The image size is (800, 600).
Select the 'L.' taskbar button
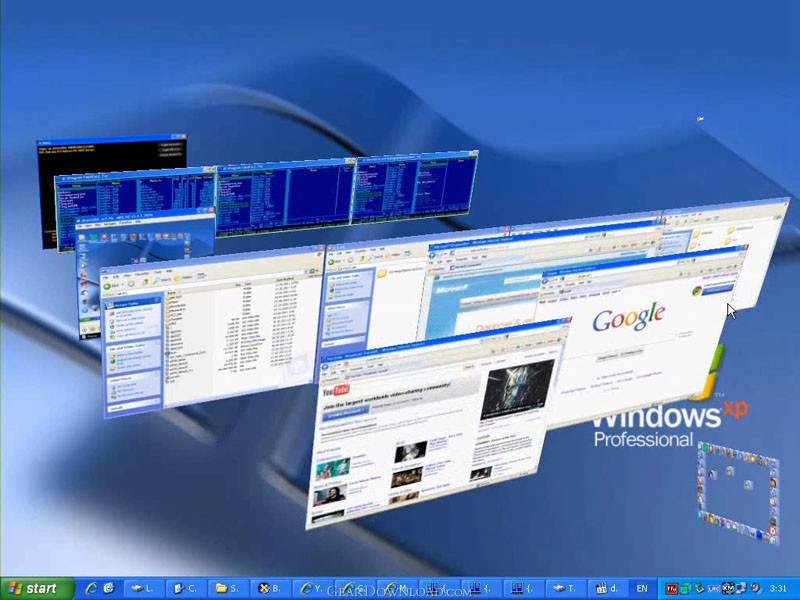[x=142, y=588]
